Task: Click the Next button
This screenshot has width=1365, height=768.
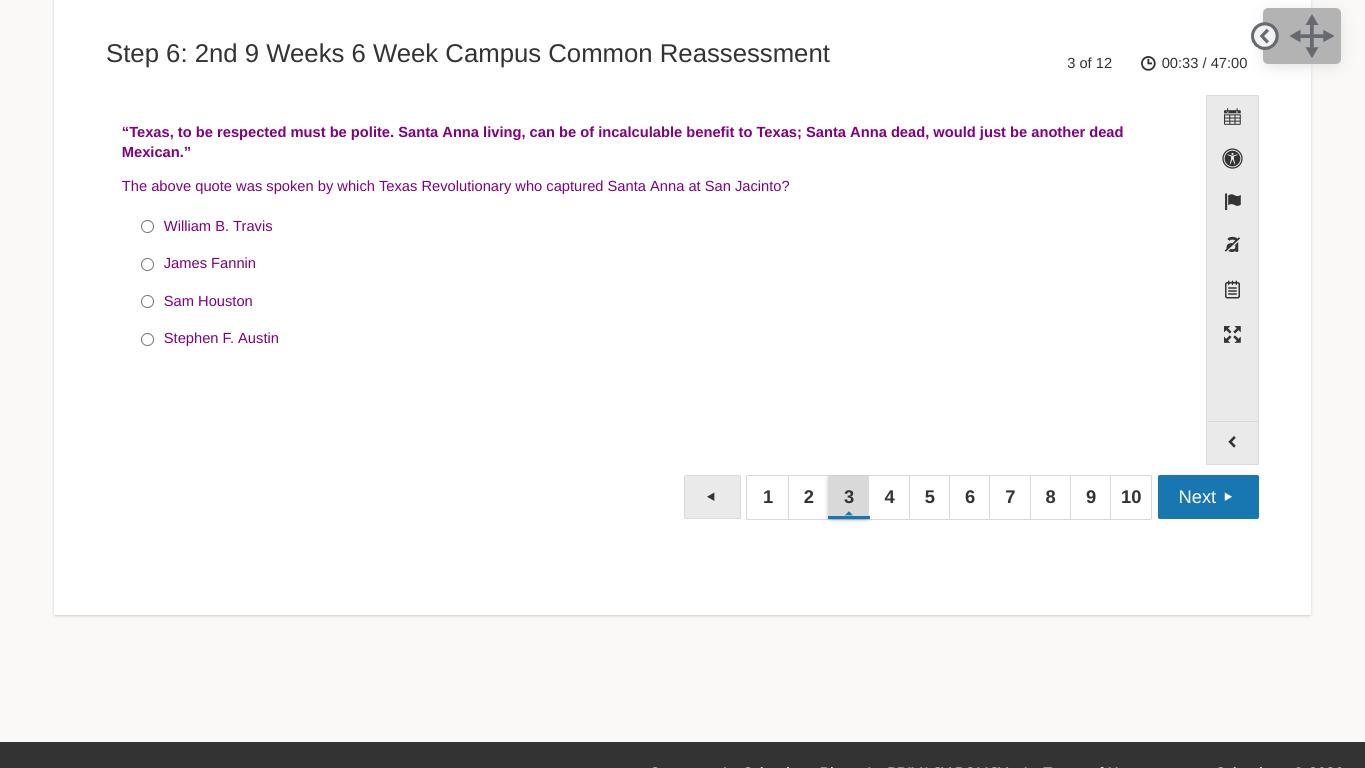Action: (1207, 497)
